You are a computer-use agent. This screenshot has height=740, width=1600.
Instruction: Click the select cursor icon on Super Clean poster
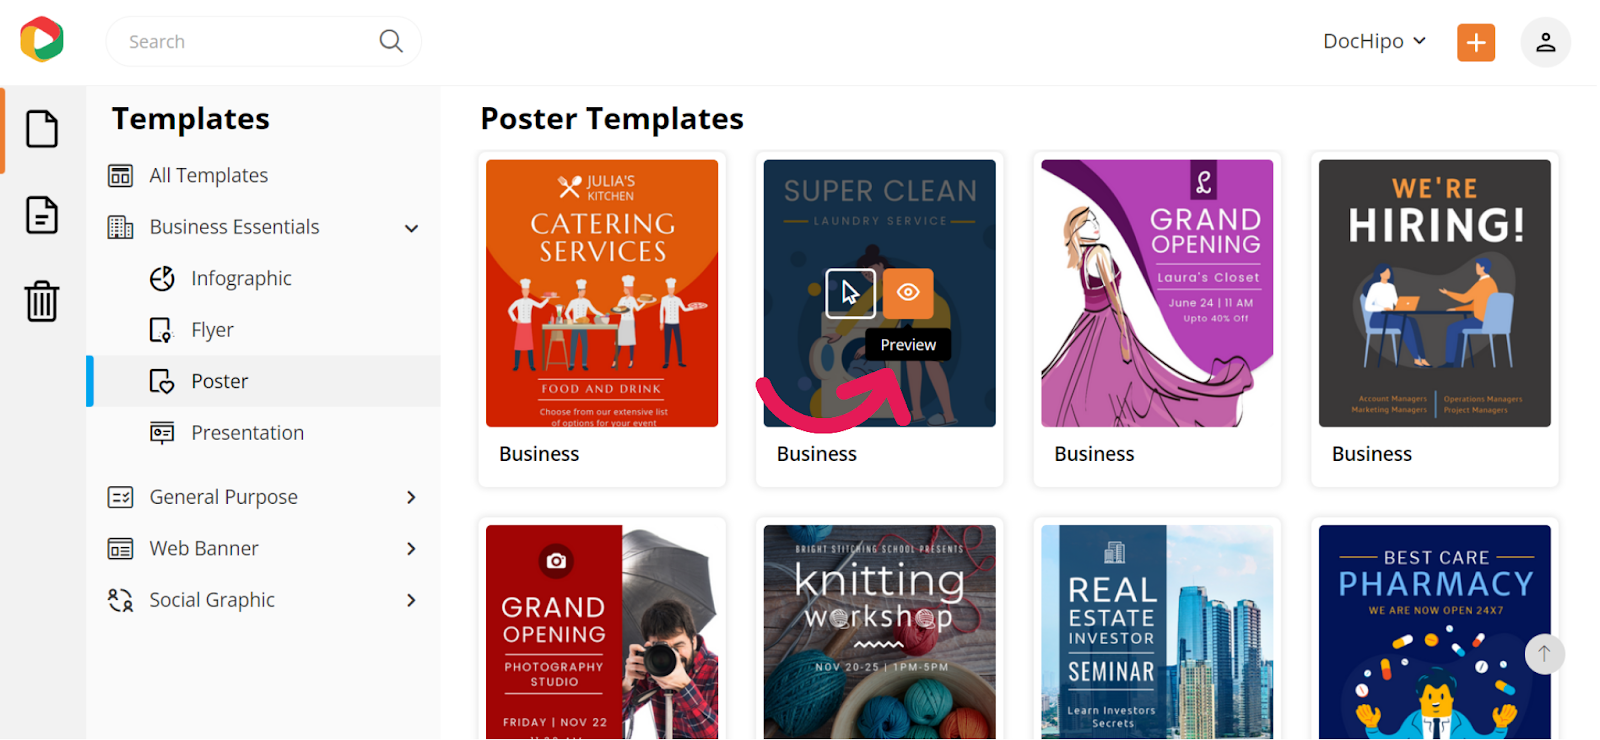point(850,293)
